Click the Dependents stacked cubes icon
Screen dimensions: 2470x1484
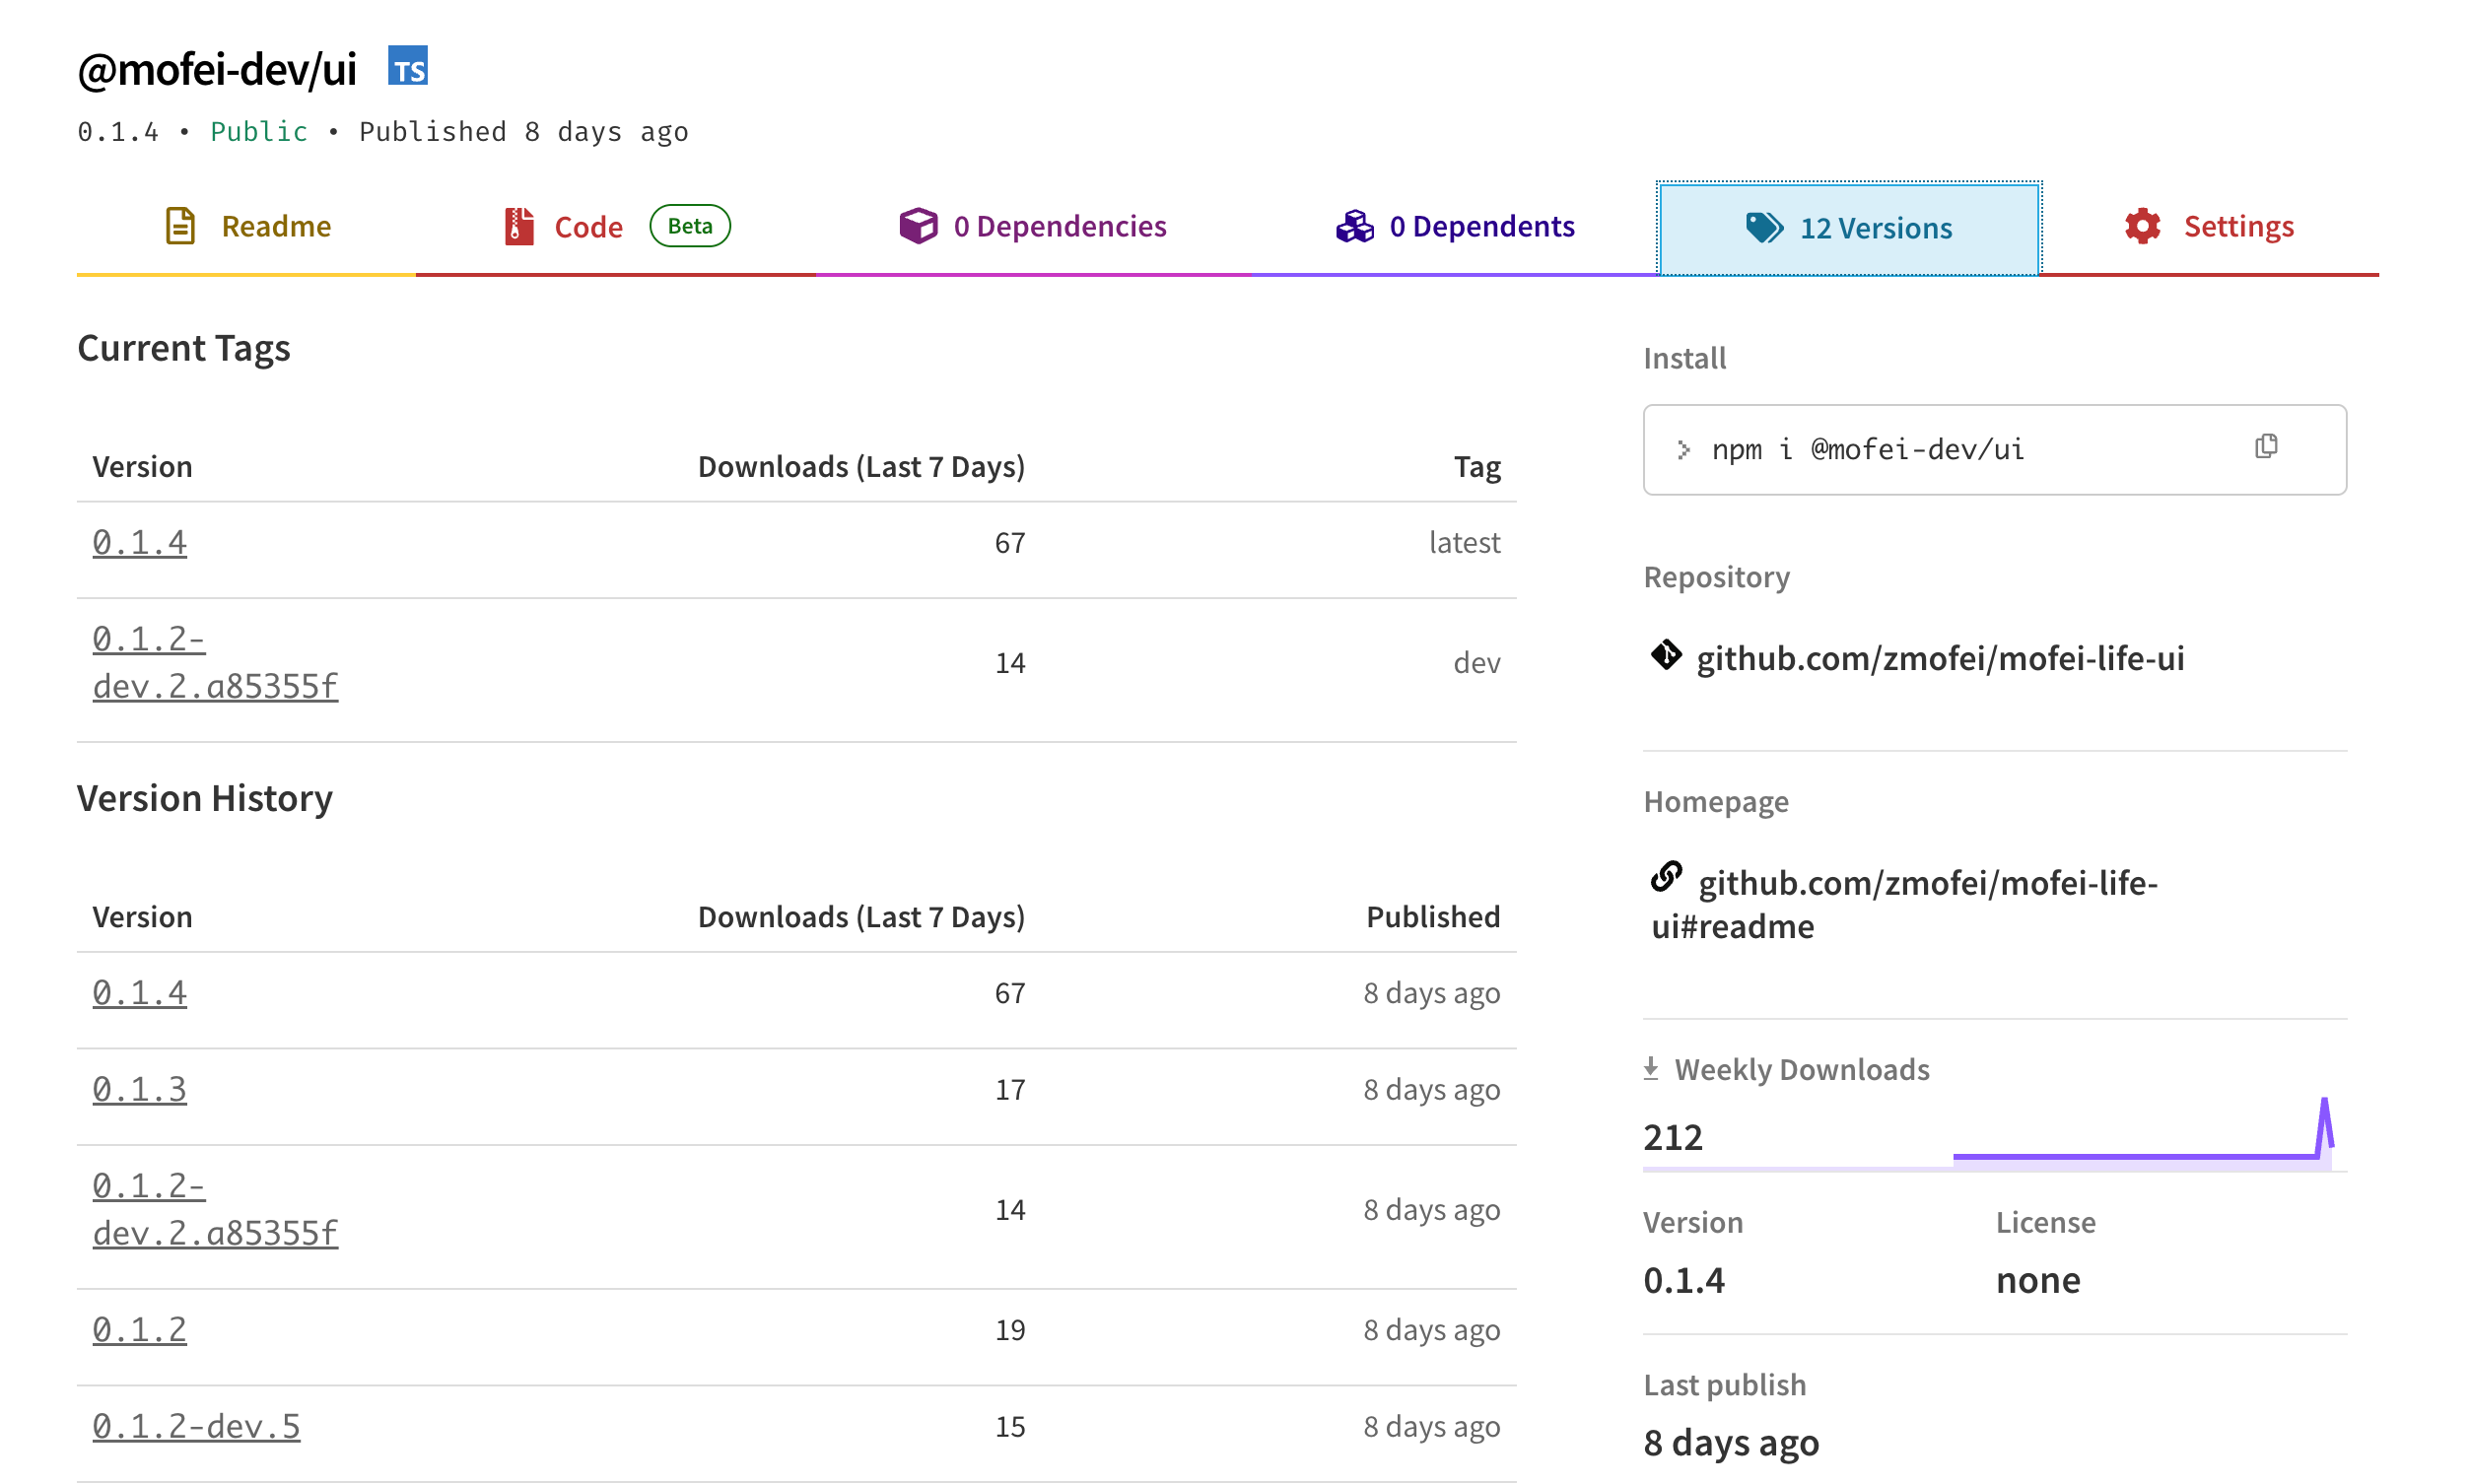[1355, 226]
